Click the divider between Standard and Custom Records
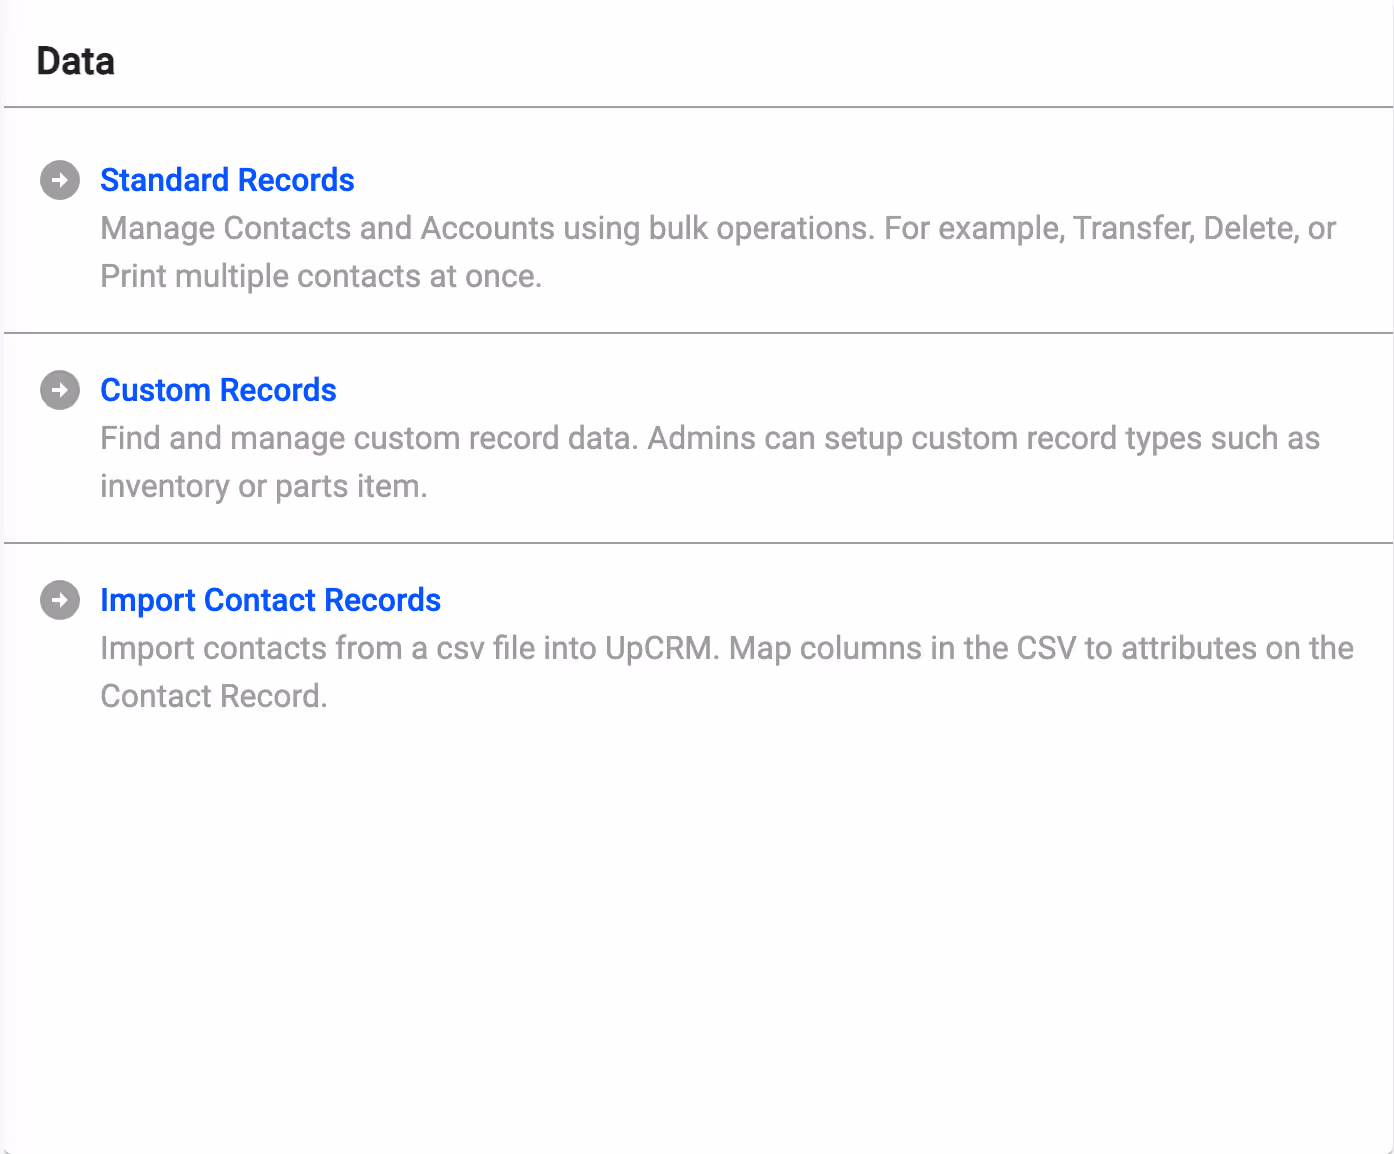 [698, 333]
